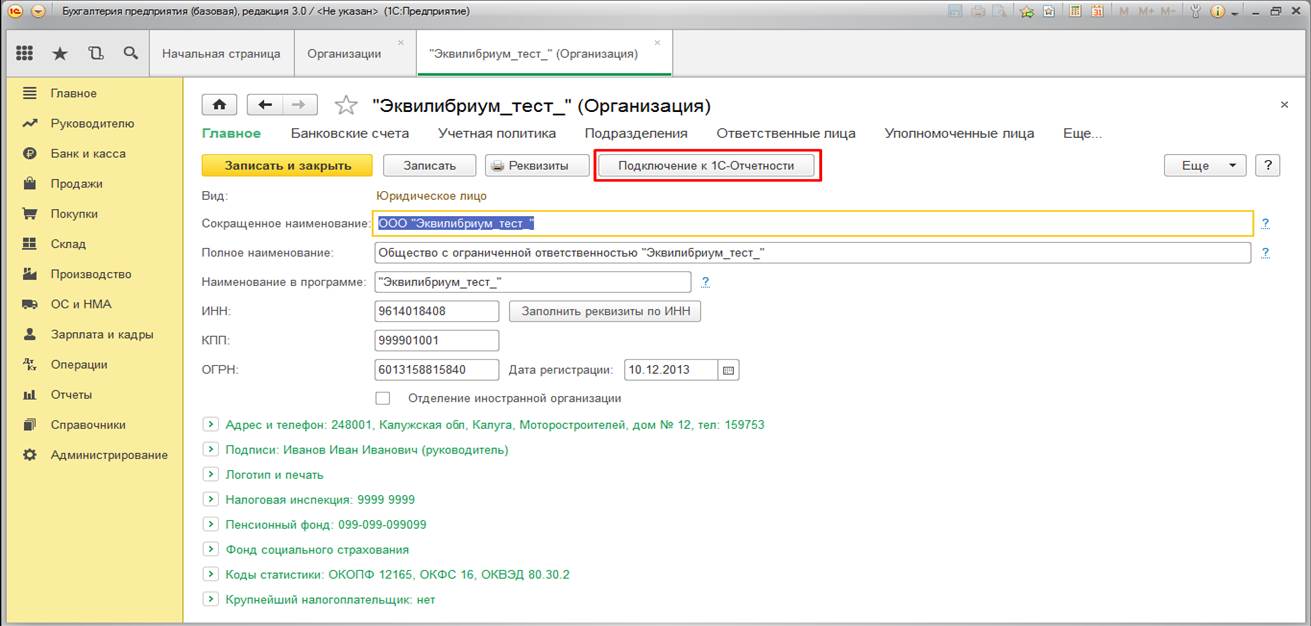Click the ИНН input field

pyautogui.click(x=436, y=311)
